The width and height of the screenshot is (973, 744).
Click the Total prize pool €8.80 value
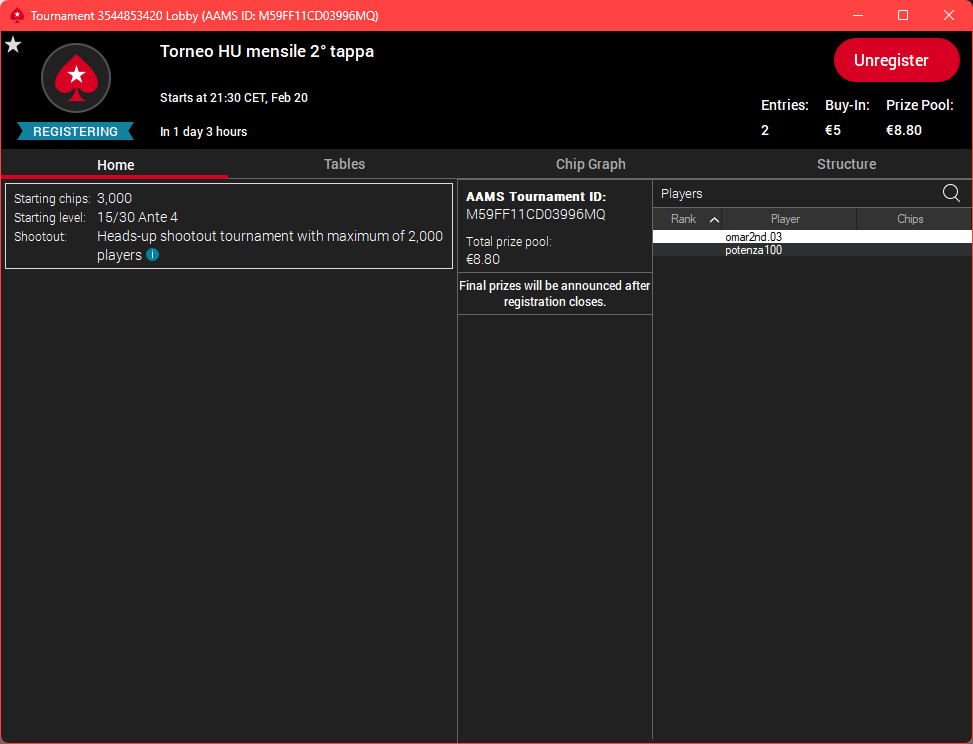click(x=483, y=259)
